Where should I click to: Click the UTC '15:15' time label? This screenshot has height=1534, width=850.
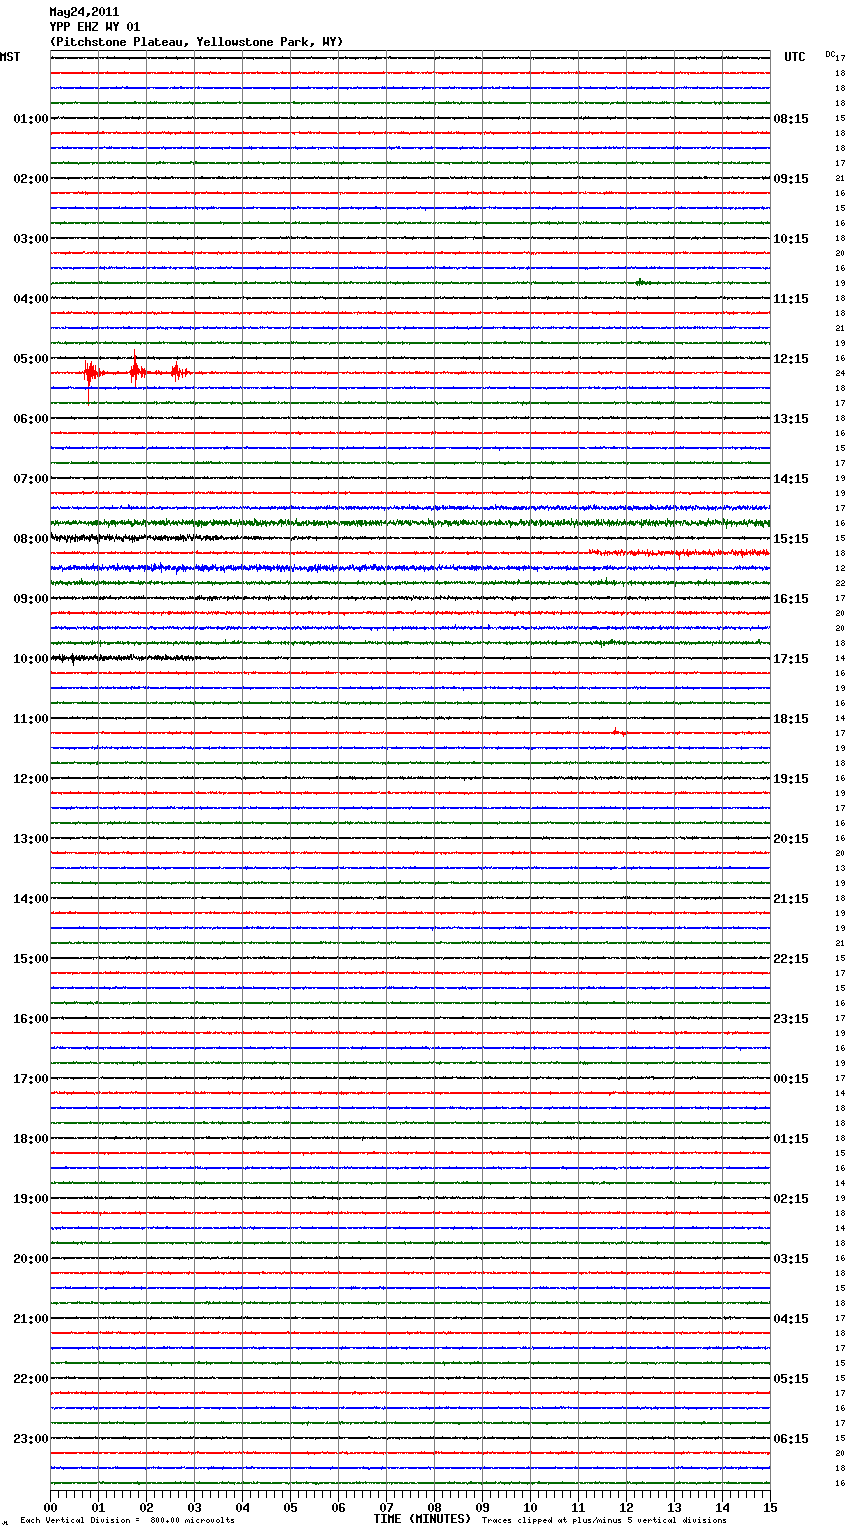pos(791,539)
